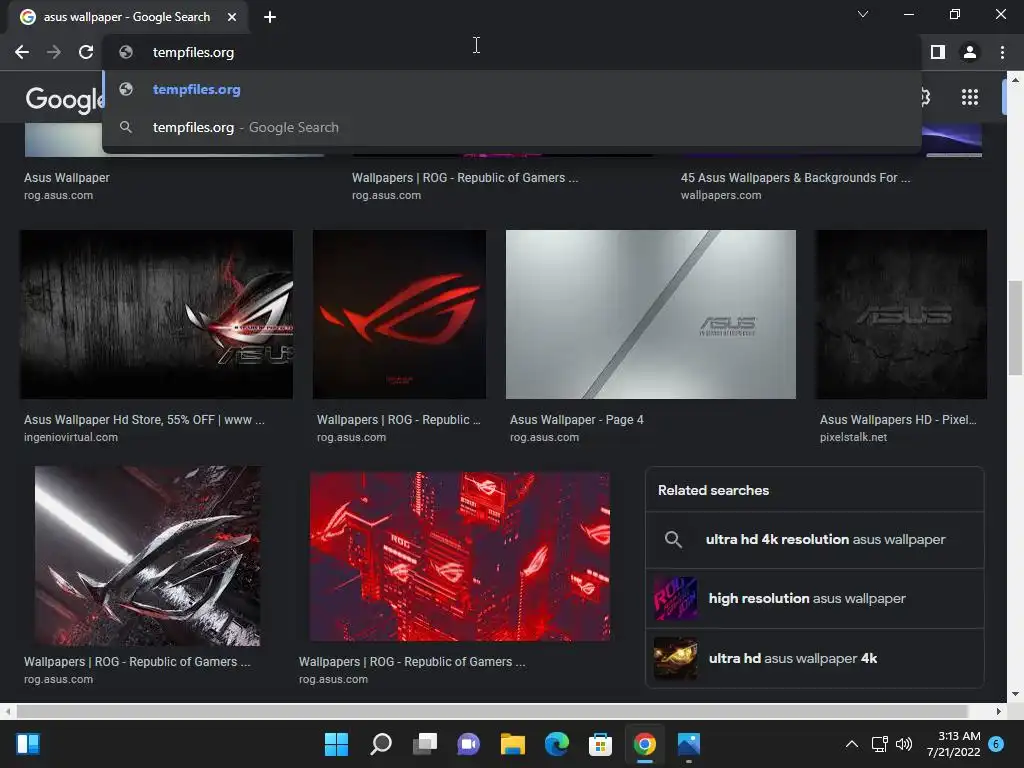This screenshot has width=1024, height=768.
Task: Open the clock showing 3:13 AM
Action: pyautogui.click(x=953, y=744)
